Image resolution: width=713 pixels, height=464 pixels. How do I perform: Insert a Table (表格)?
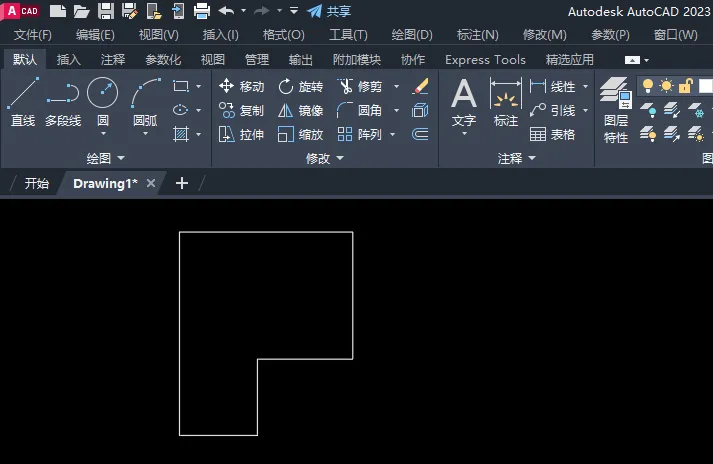(553, 134)
